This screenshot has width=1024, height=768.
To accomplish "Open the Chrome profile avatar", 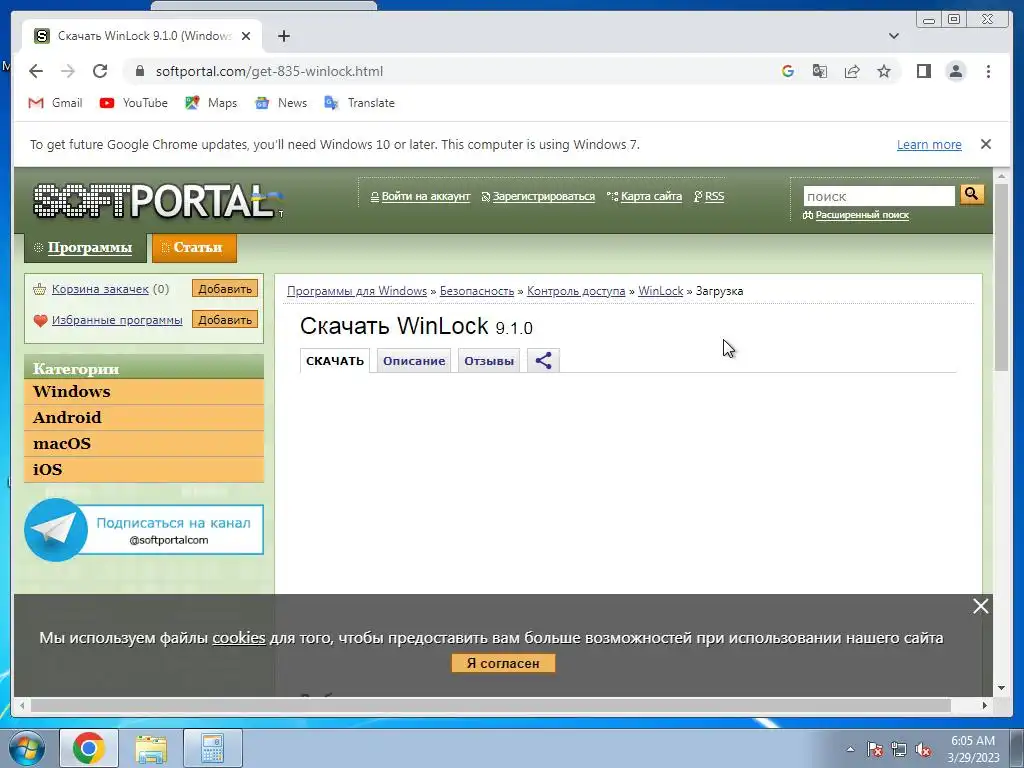I will pyautogui.click(x=955, y=71).
